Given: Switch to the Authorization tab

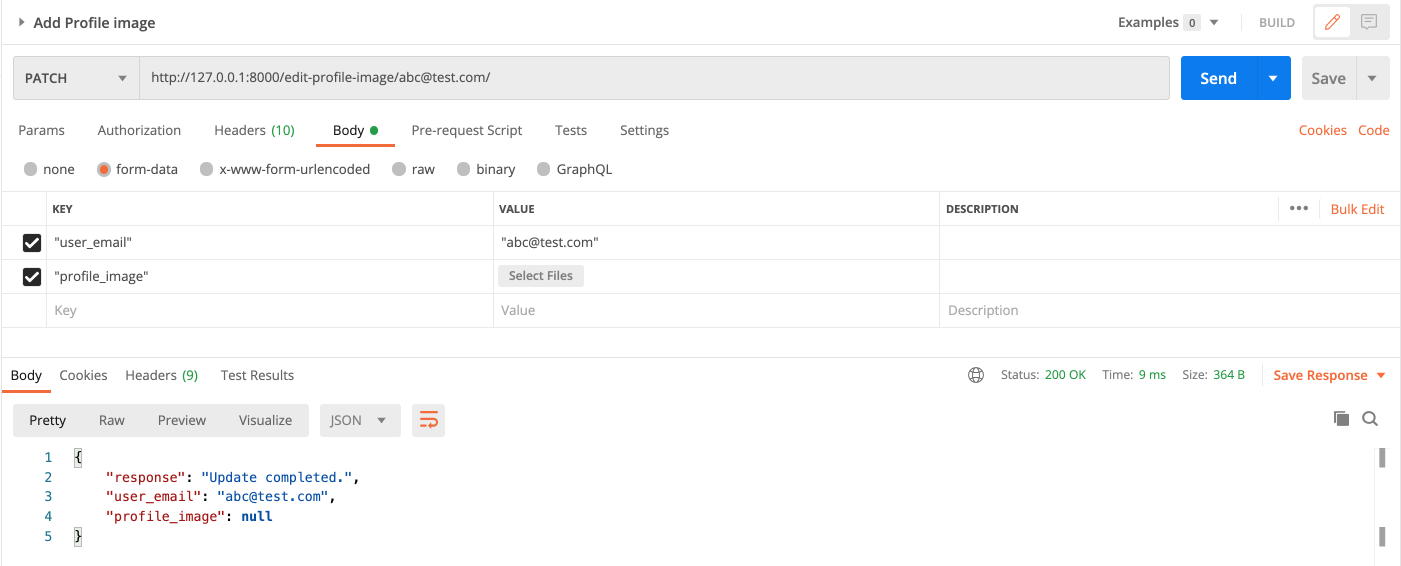Looking at the screenshot, I should 139,130.
